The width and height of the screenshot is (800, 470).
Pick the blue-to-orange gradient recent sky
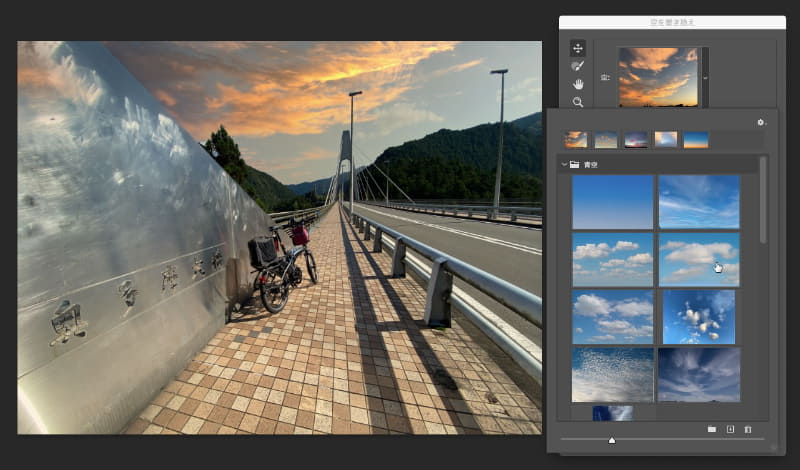point(696,139)
